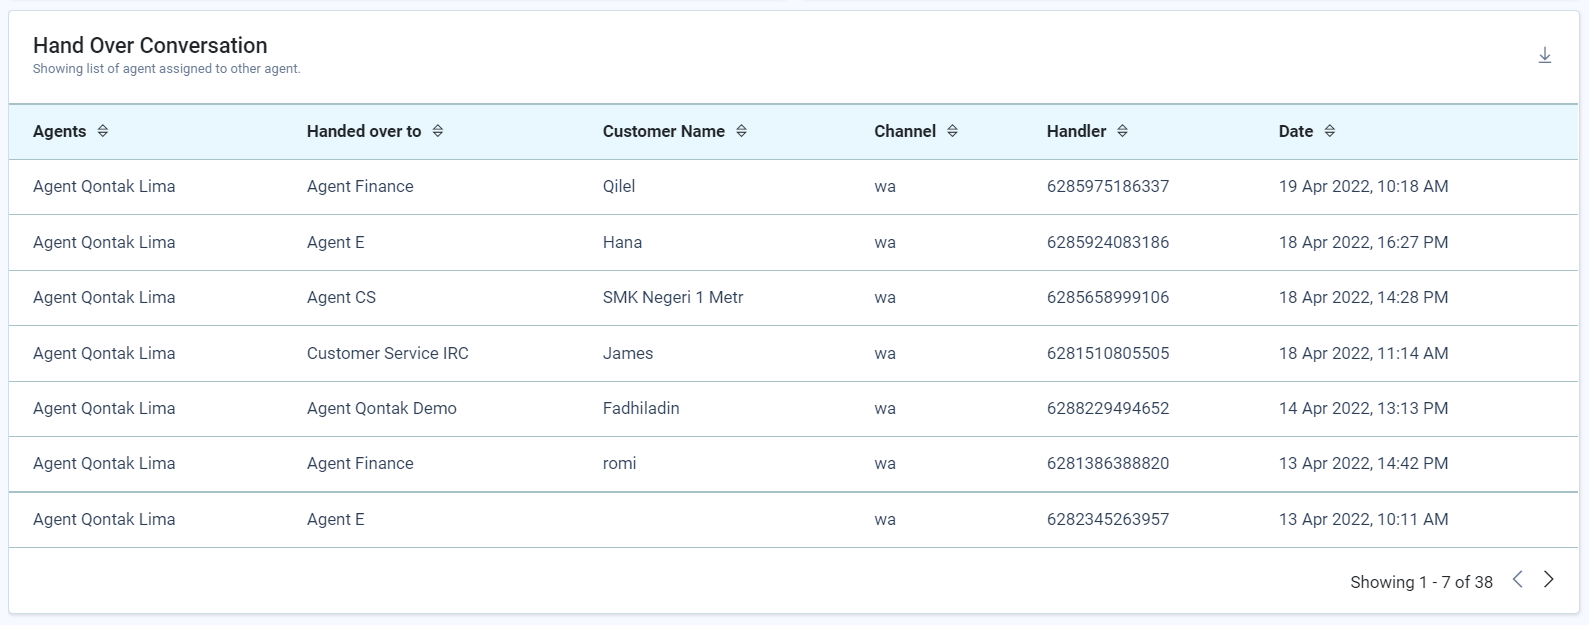Image resolution: width=1589 pixels, height=625 pixels.
Task: Click handler number 6281386388820
Action: click(1107, 463)
